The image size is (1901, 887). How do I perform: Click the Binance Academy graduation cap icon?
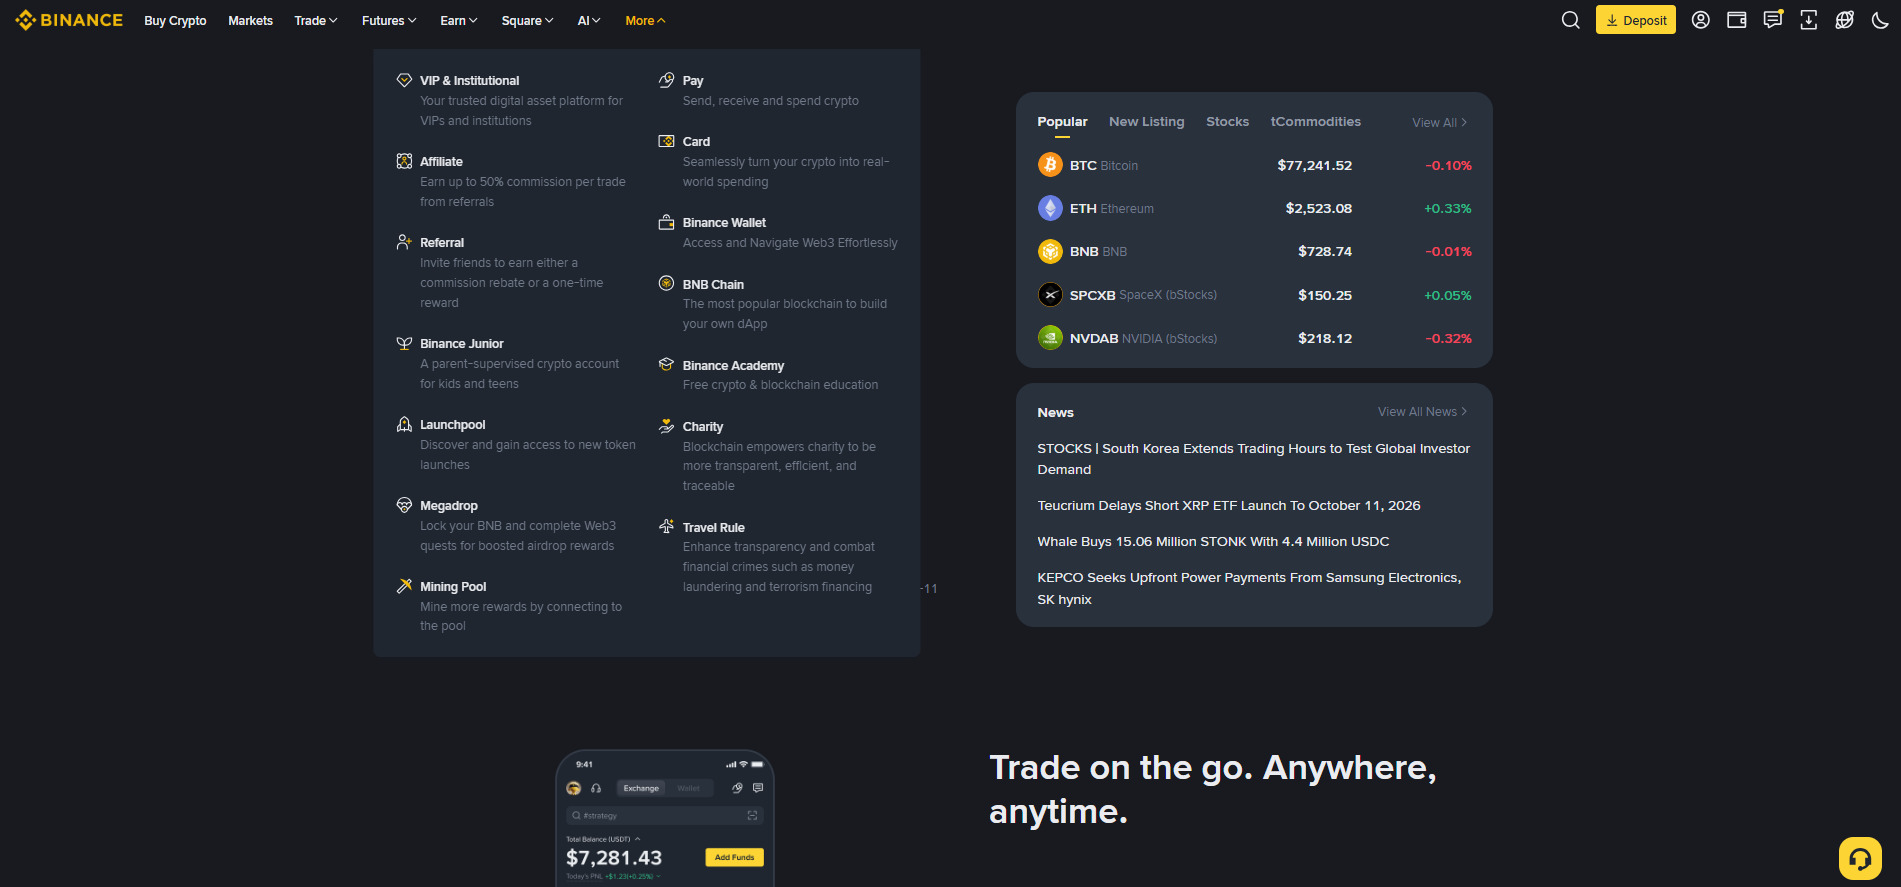(666, 365)
